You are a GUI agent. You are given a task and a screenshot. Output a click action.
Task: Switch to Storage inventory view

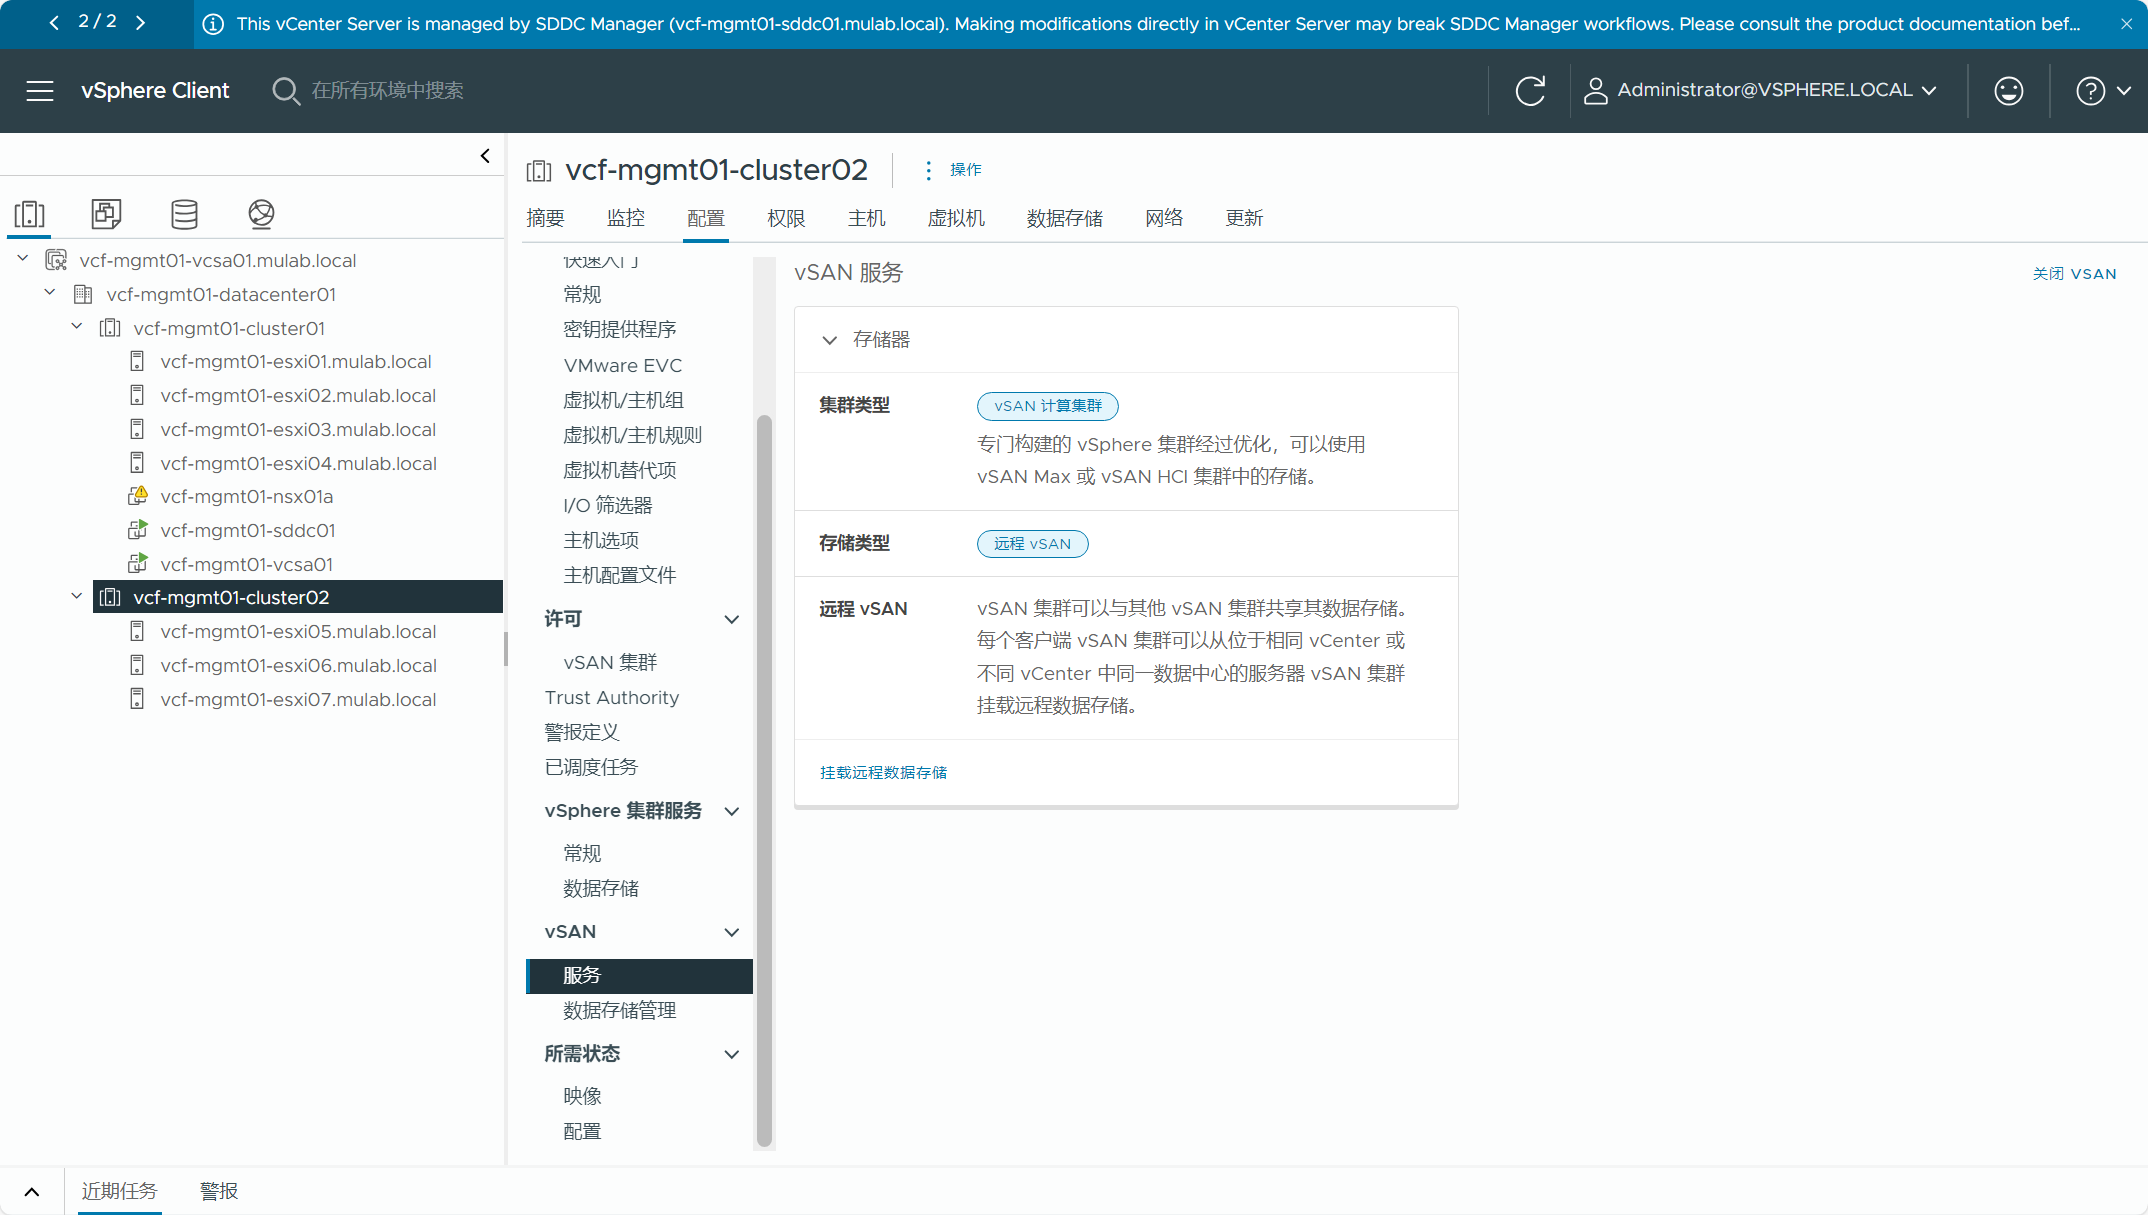(184, 214)
